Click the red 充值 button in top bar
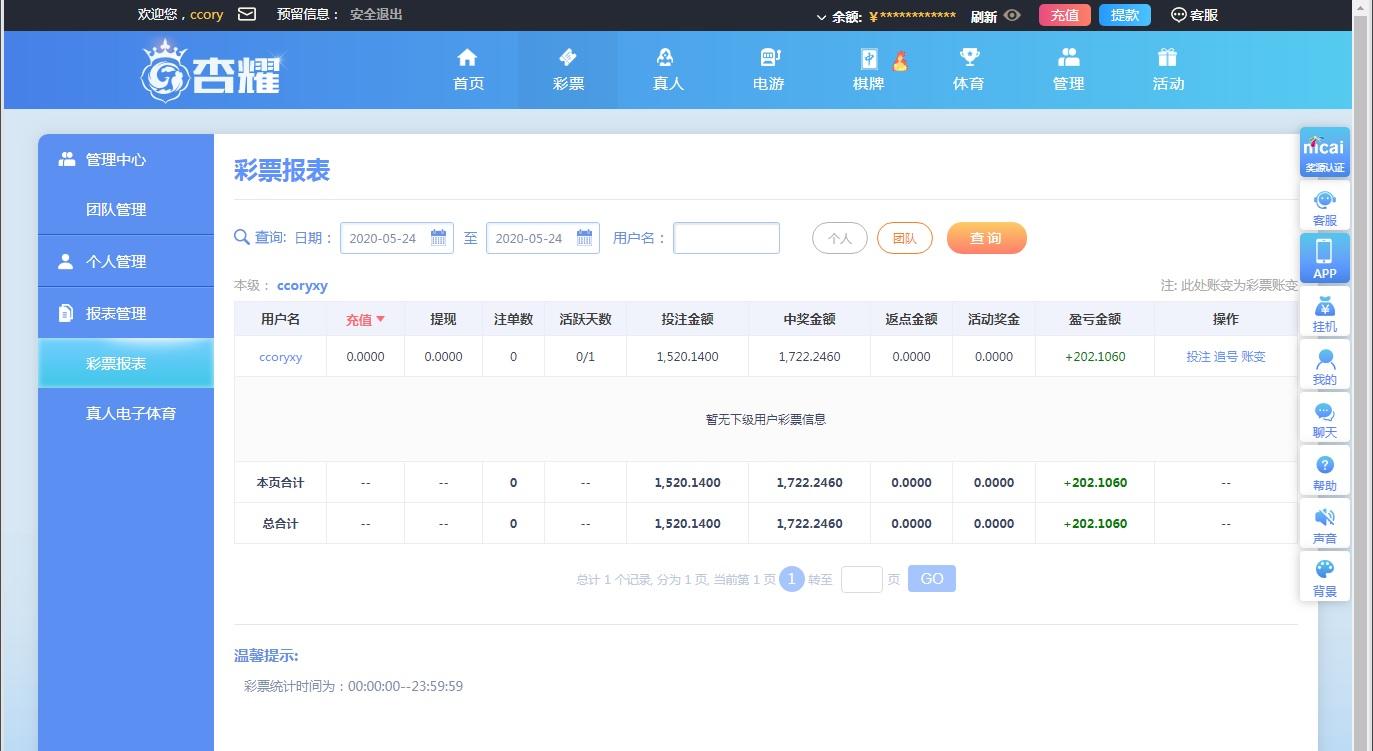 pos(1064,15)
